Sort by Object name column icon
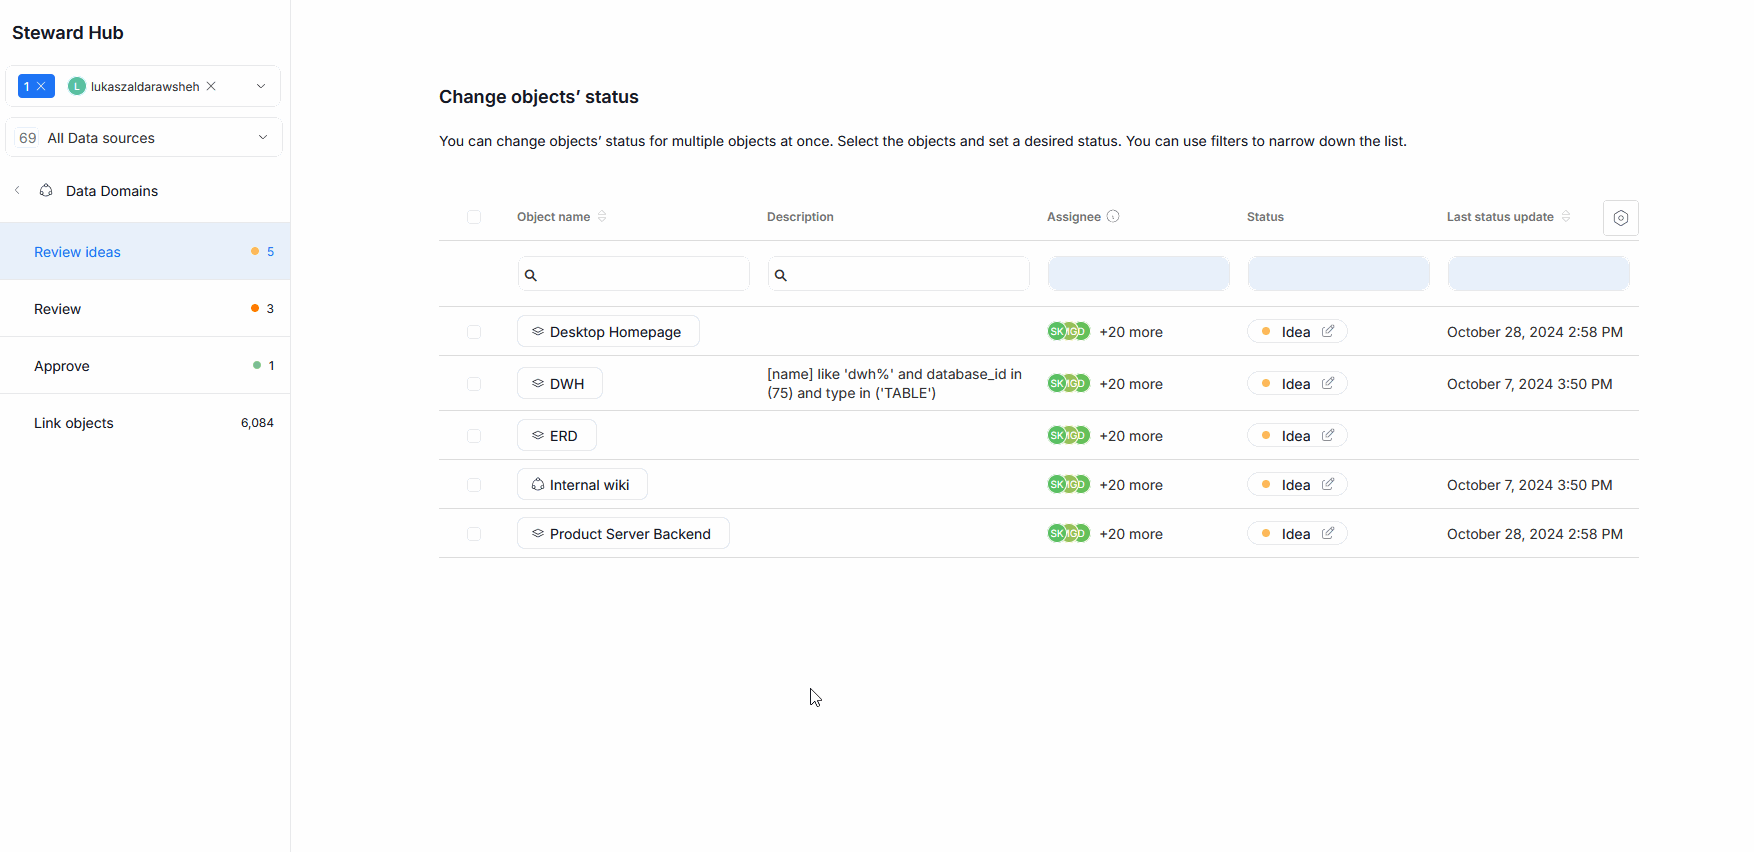Screen dimensions: 1754x852 pos(602,216)
